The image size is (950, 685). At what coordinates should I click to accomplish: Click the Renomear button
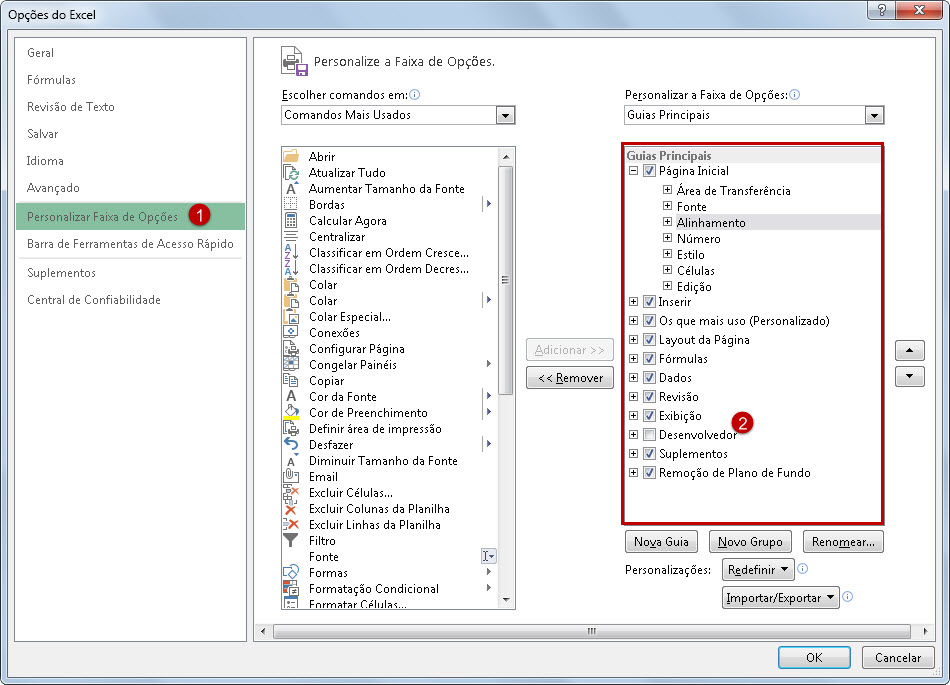tap(843, 542)
